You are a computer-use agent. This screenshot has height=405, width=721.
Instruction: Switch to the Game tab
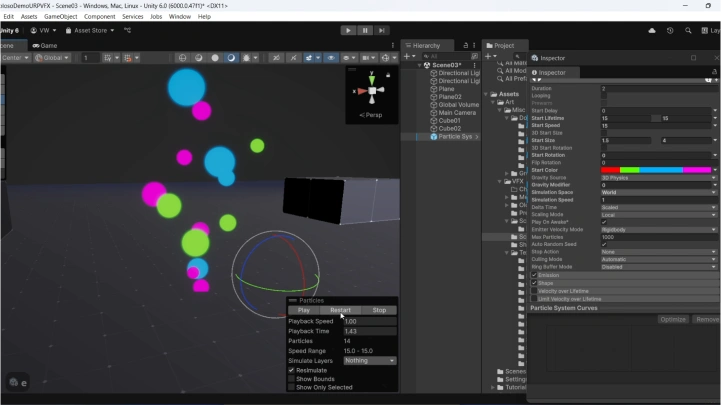click(45, 46)
